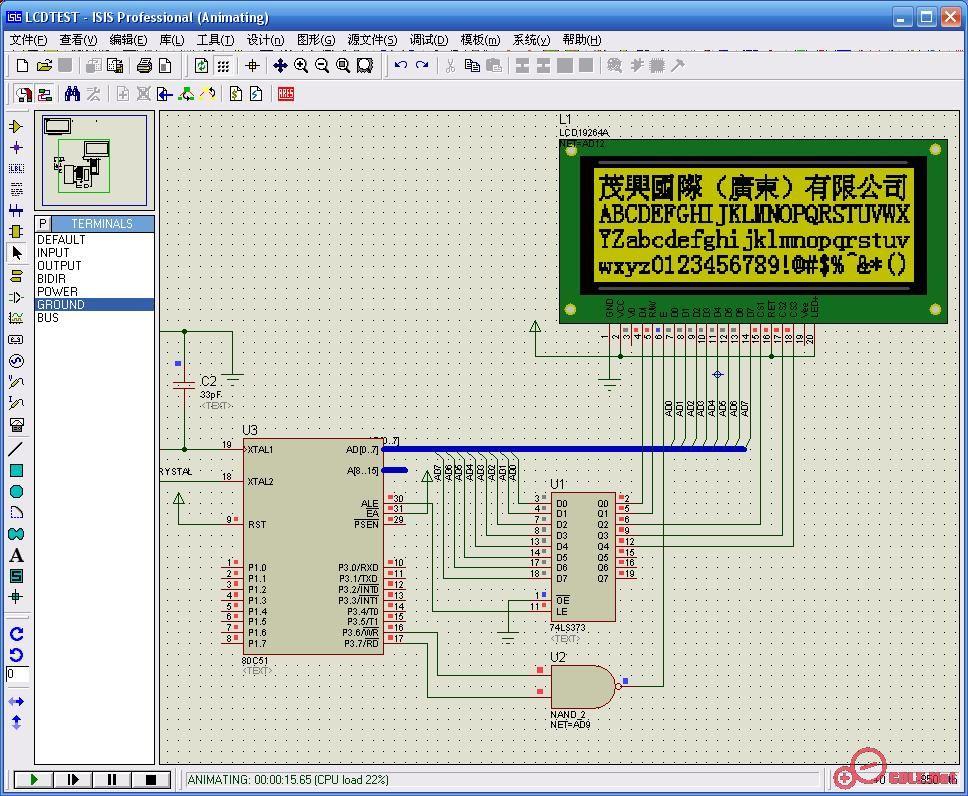The height and width of the screenshot is (796, 968).
Task: Toggle the false origin crosshair
Action: (x=252, y=65)
